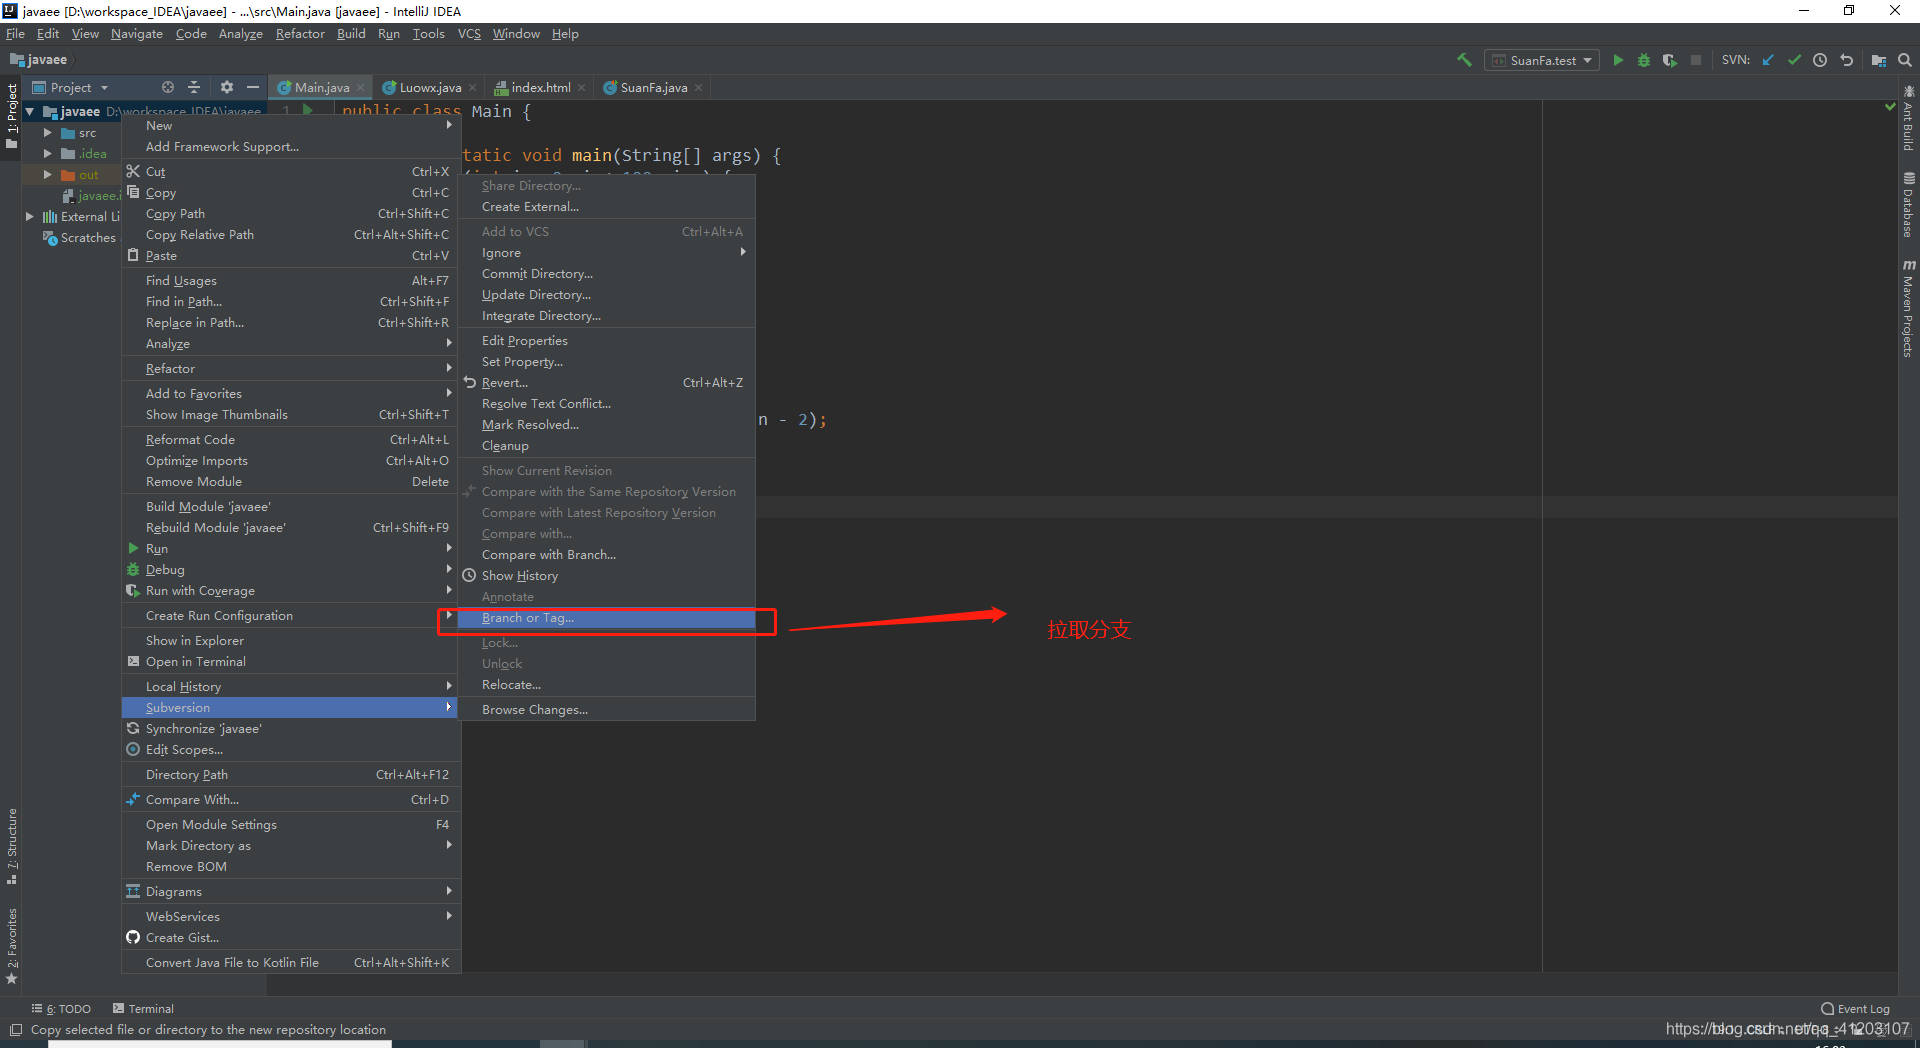The height and width of the screenshot is (1048, 1920).
Task: Open the Maven Projects side panel
Action: (1909, 308)
